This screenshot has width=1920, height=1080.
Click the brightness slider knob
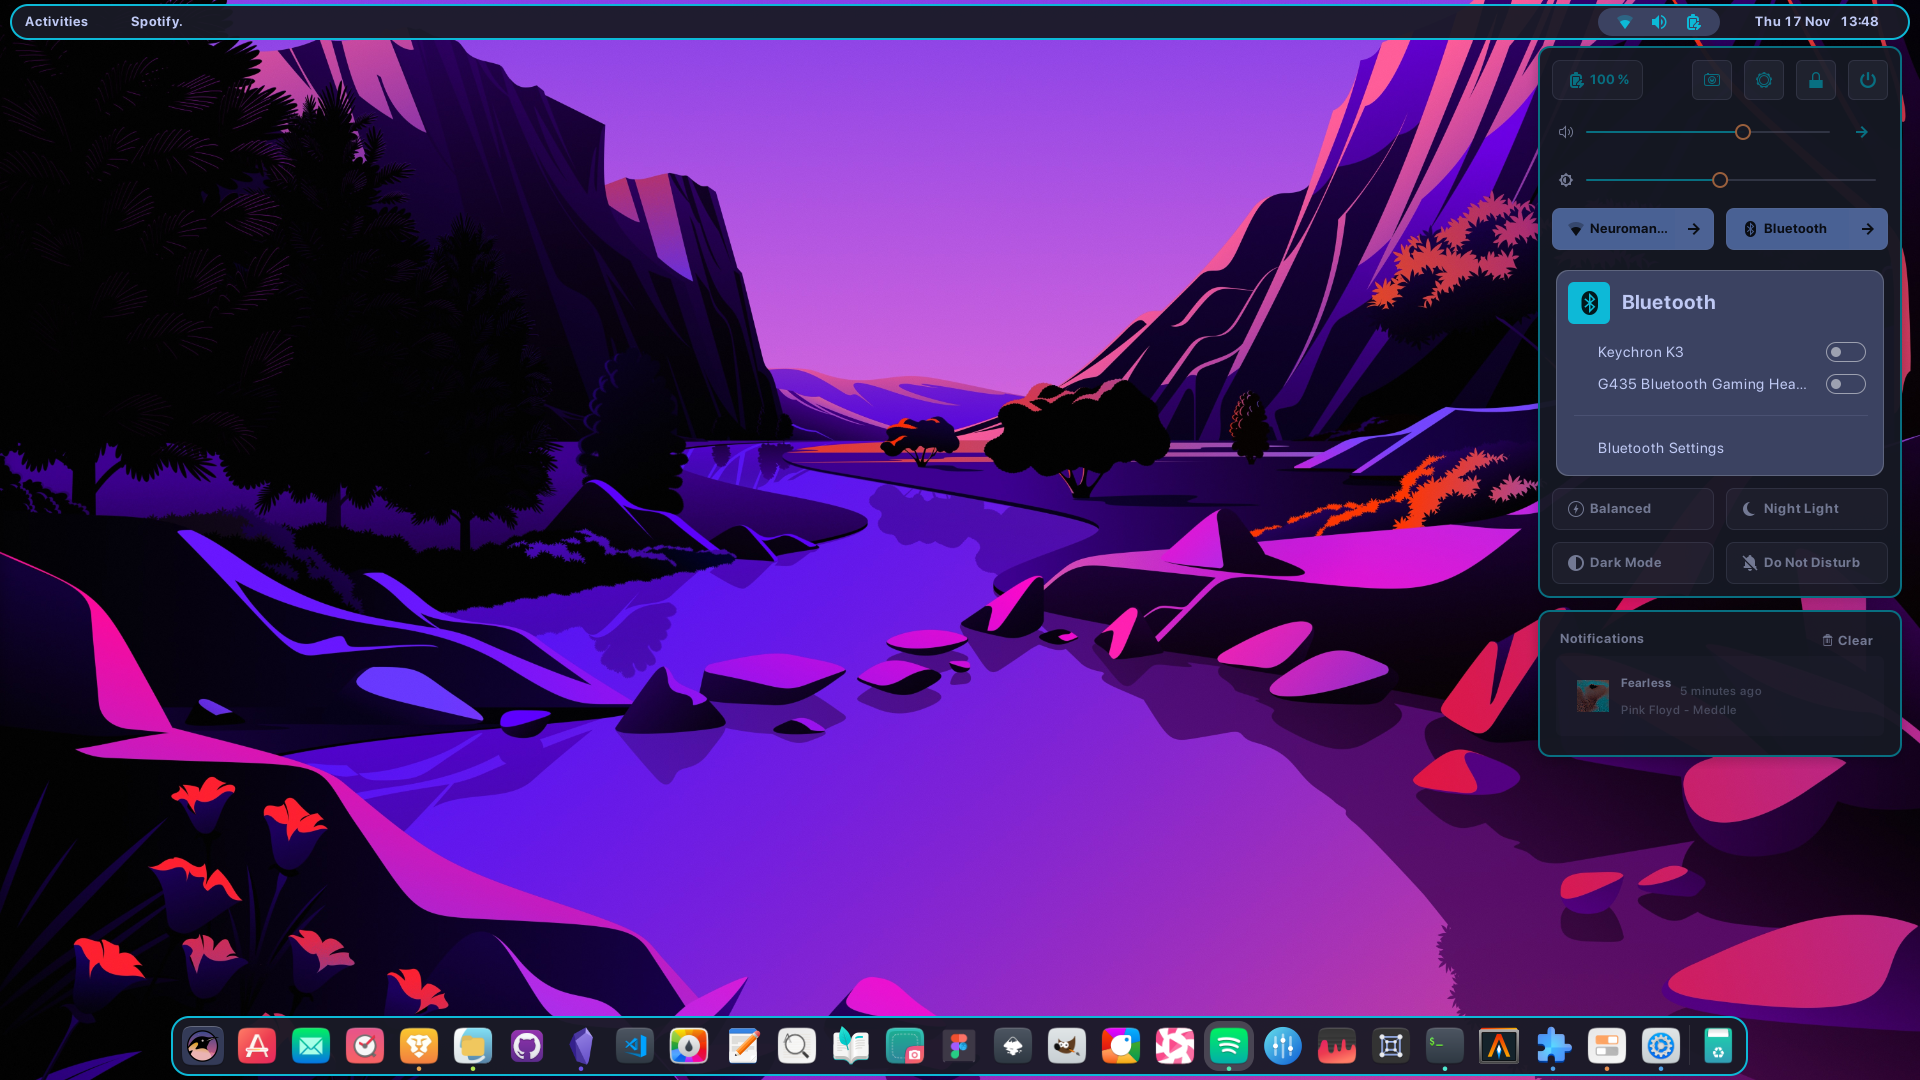click(1720, 180)
